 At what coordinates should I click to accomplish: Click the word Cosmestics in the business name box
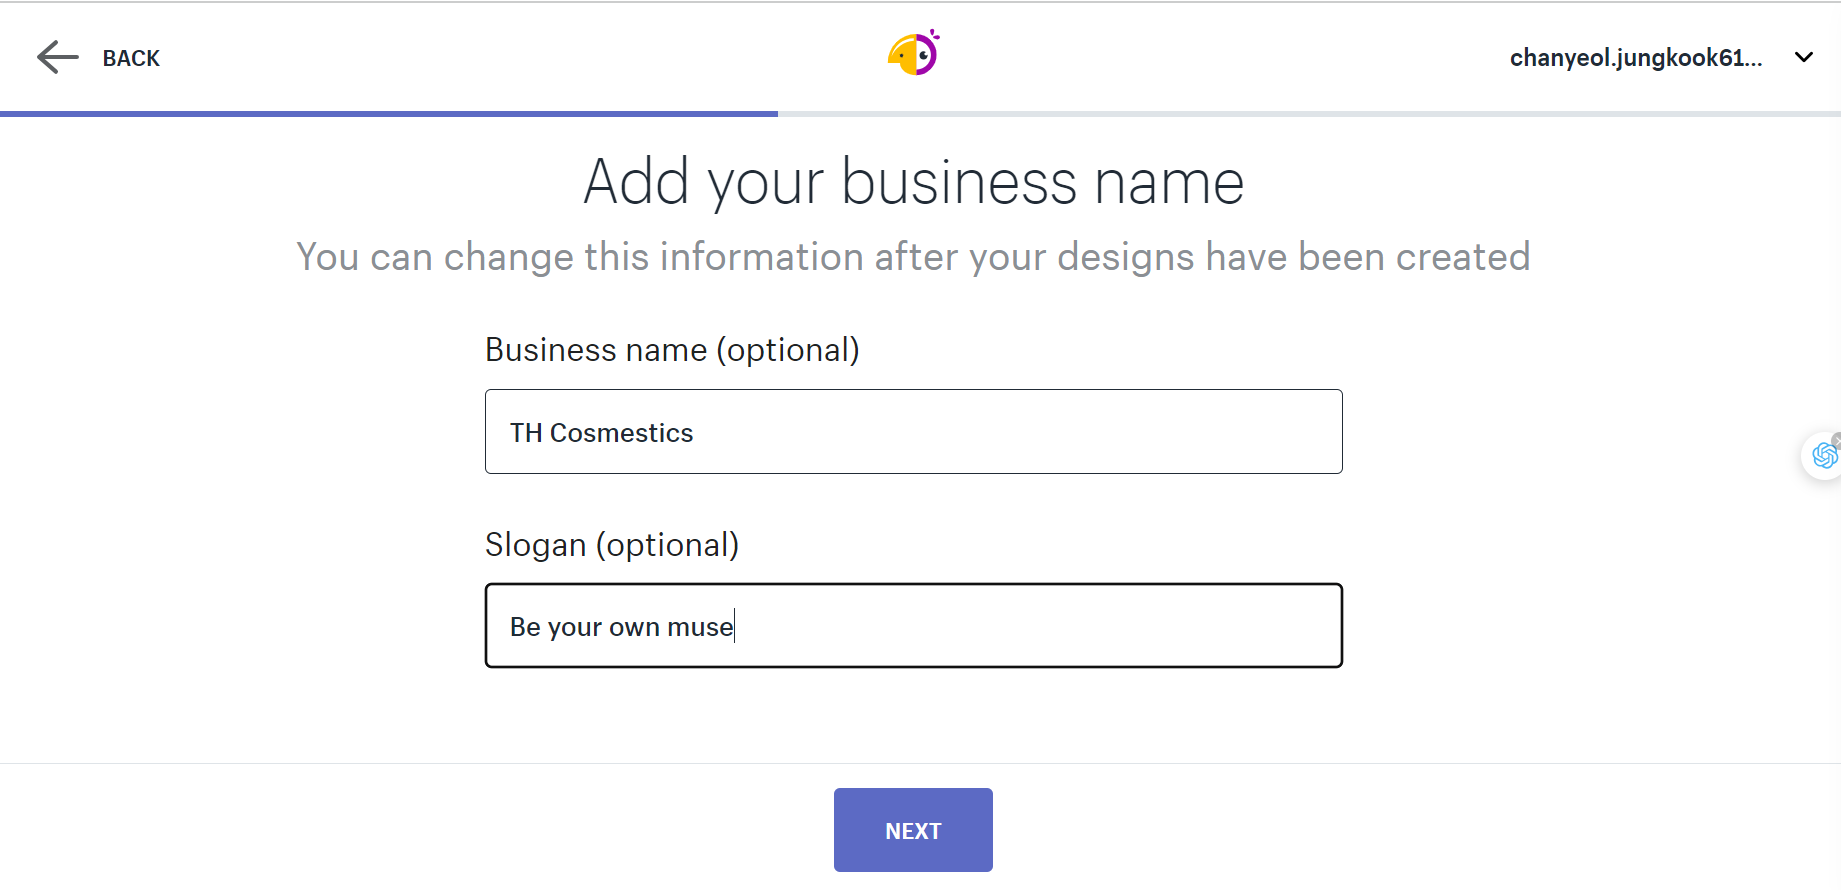click(621, 433)
